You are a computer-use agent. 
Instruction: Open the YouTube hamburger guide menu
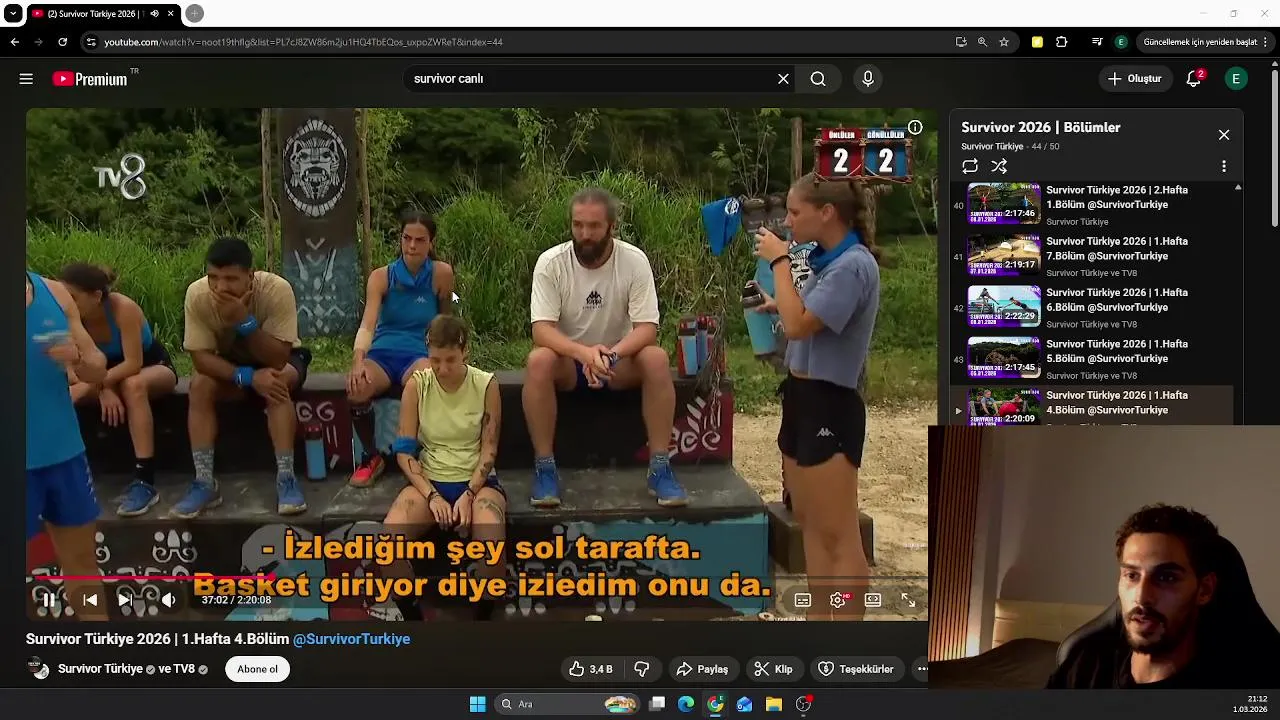(x=26, y=79)
